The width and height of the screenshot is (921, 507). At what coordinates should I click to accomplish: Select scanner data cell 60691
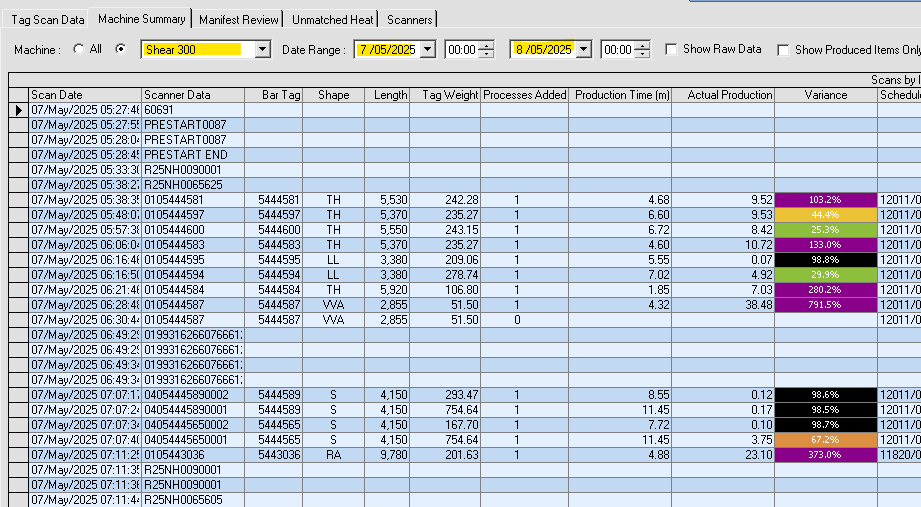coord(193,110)
